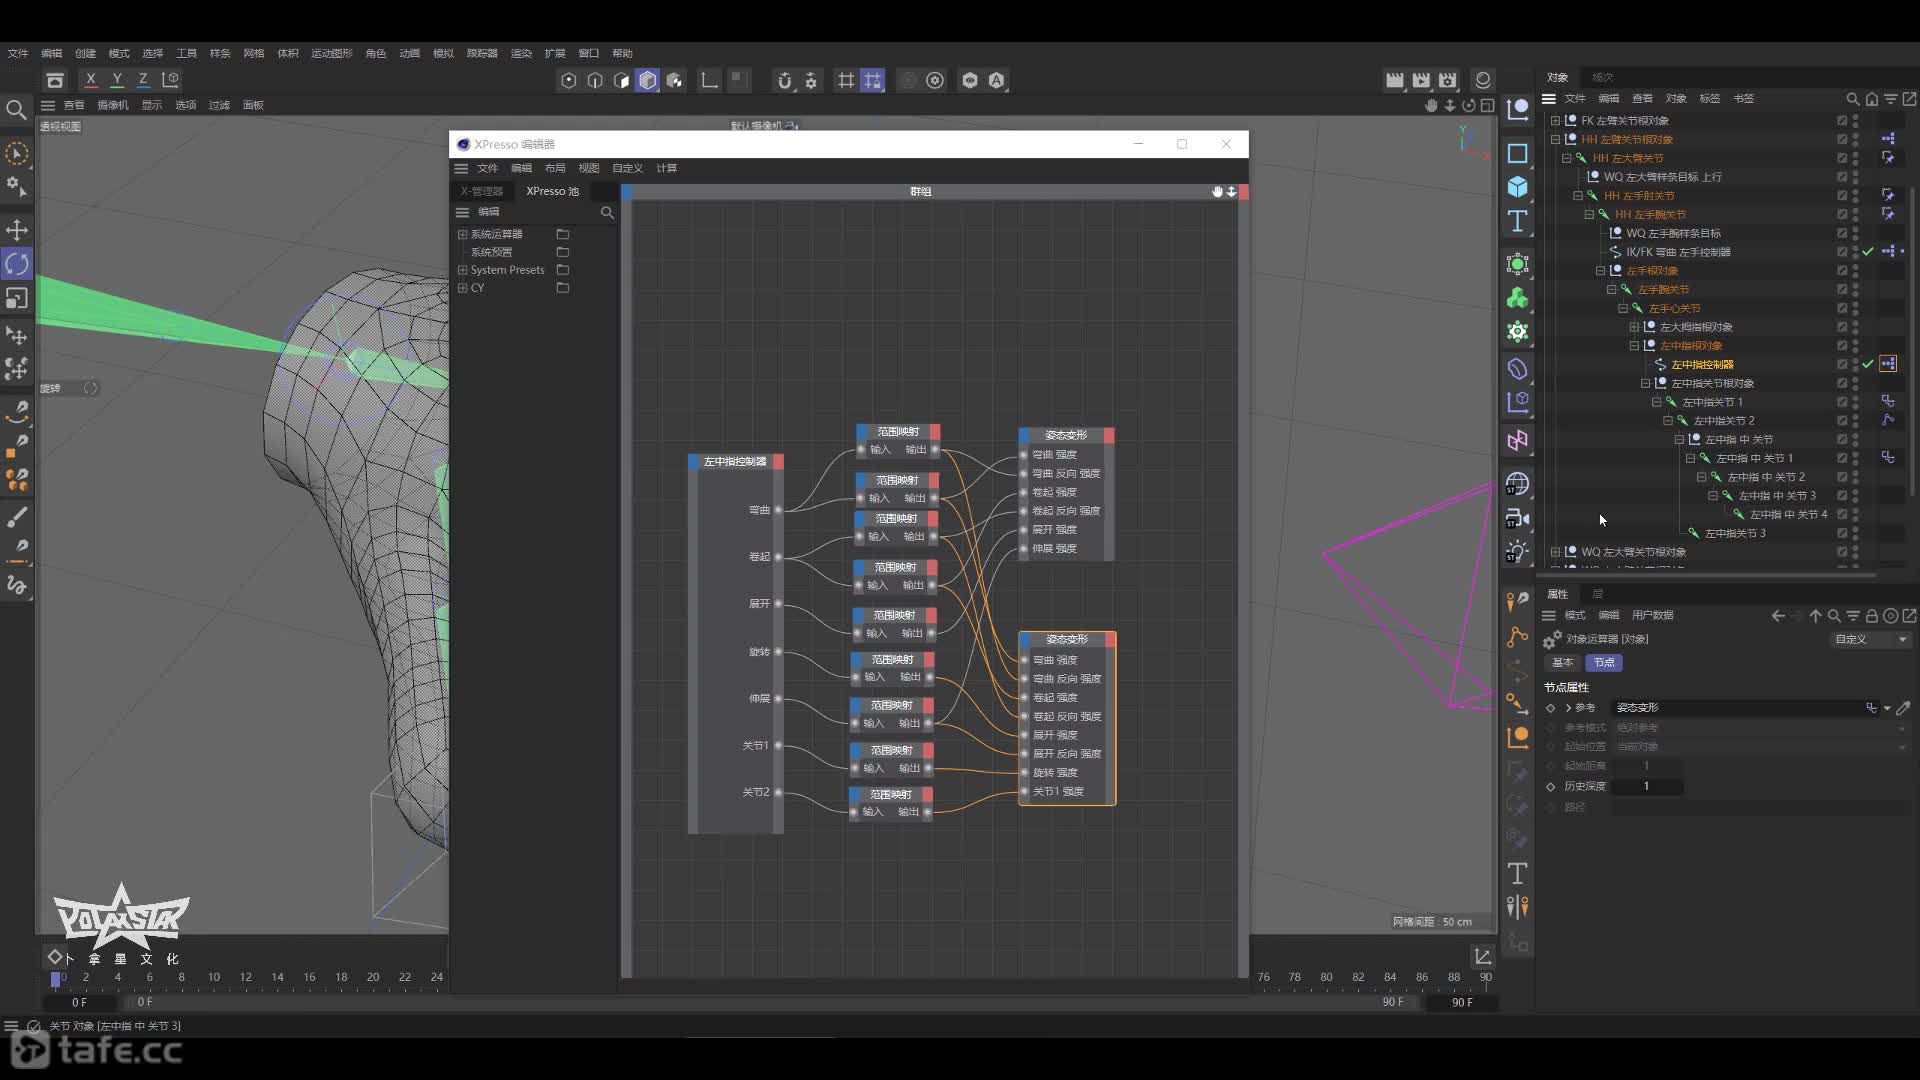The width and height of the screenshot is (1920, 1080).
Task: Click the eyedropper picker next to 参考 field
Action: (x=1904, y=707)
